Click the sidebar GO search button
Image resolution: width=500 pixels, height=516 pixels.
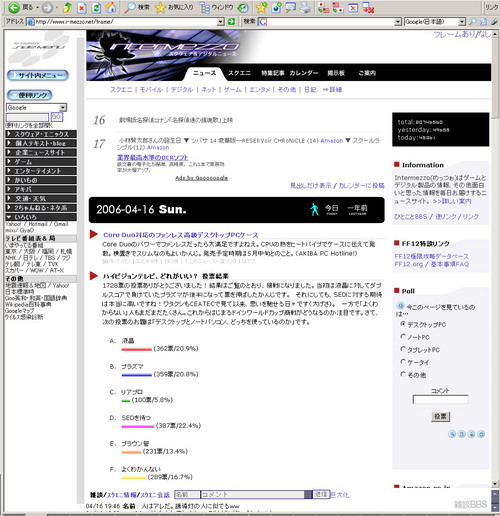coord(56,117)
